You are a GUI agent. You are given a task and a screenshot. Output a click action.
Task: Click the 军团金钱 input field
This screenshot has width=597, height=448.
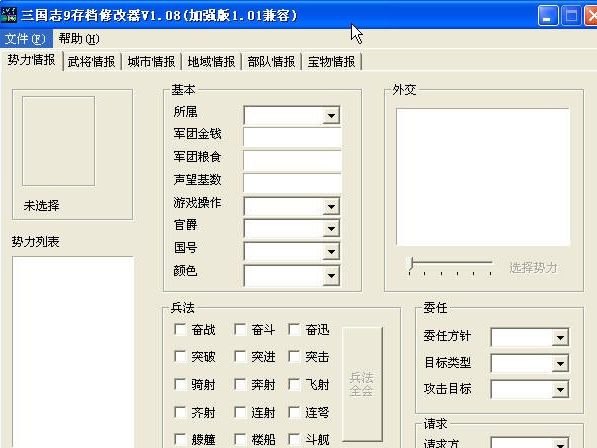click(x=292, y=137)
